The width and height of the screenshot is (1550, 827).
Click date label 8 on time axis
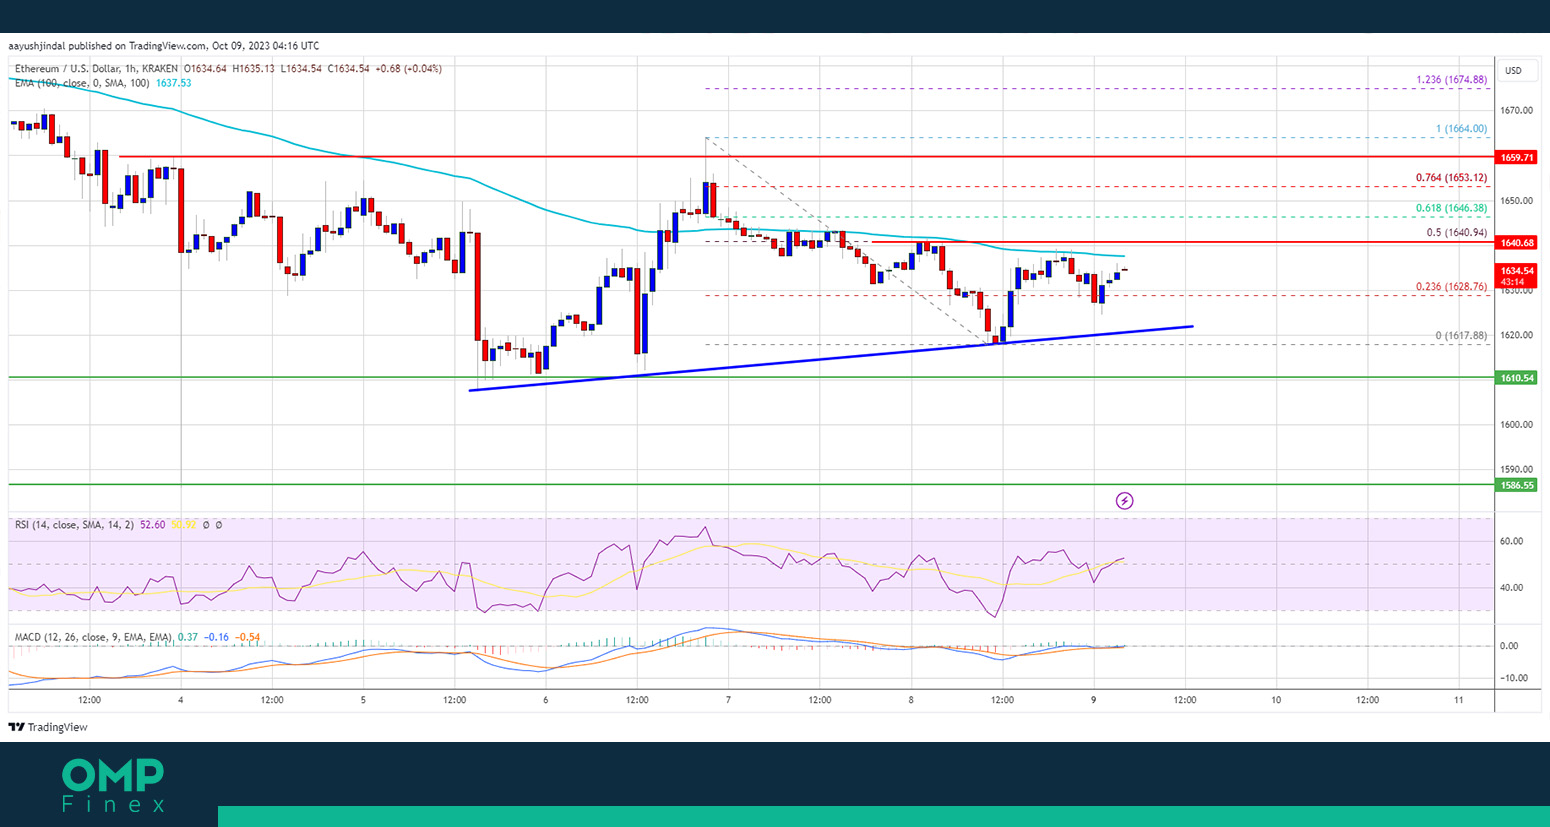(x=911, y=700)
